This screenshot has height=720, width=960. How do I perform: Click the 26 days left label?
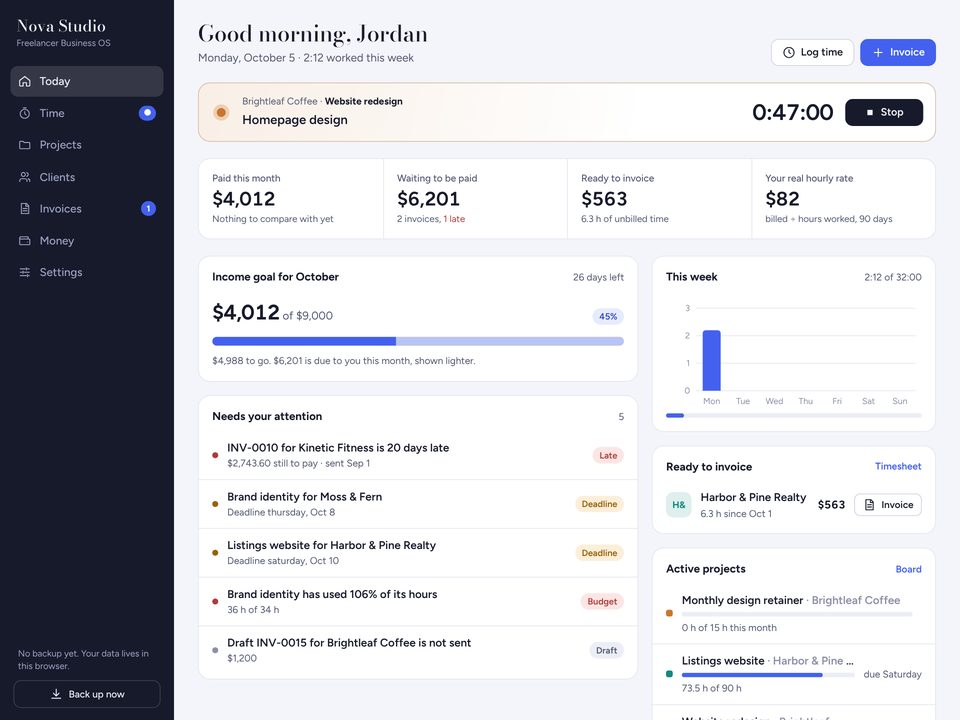(598, 277)
